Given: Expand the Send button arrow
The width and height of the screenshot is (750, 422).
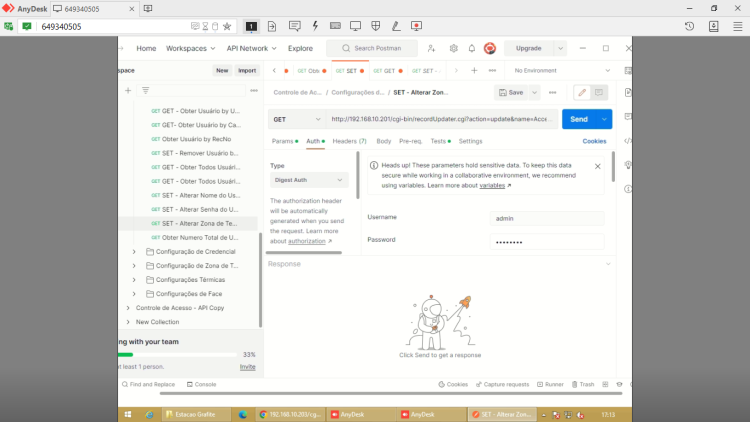Looking at the screenshot, I should [x=604, y=119].
